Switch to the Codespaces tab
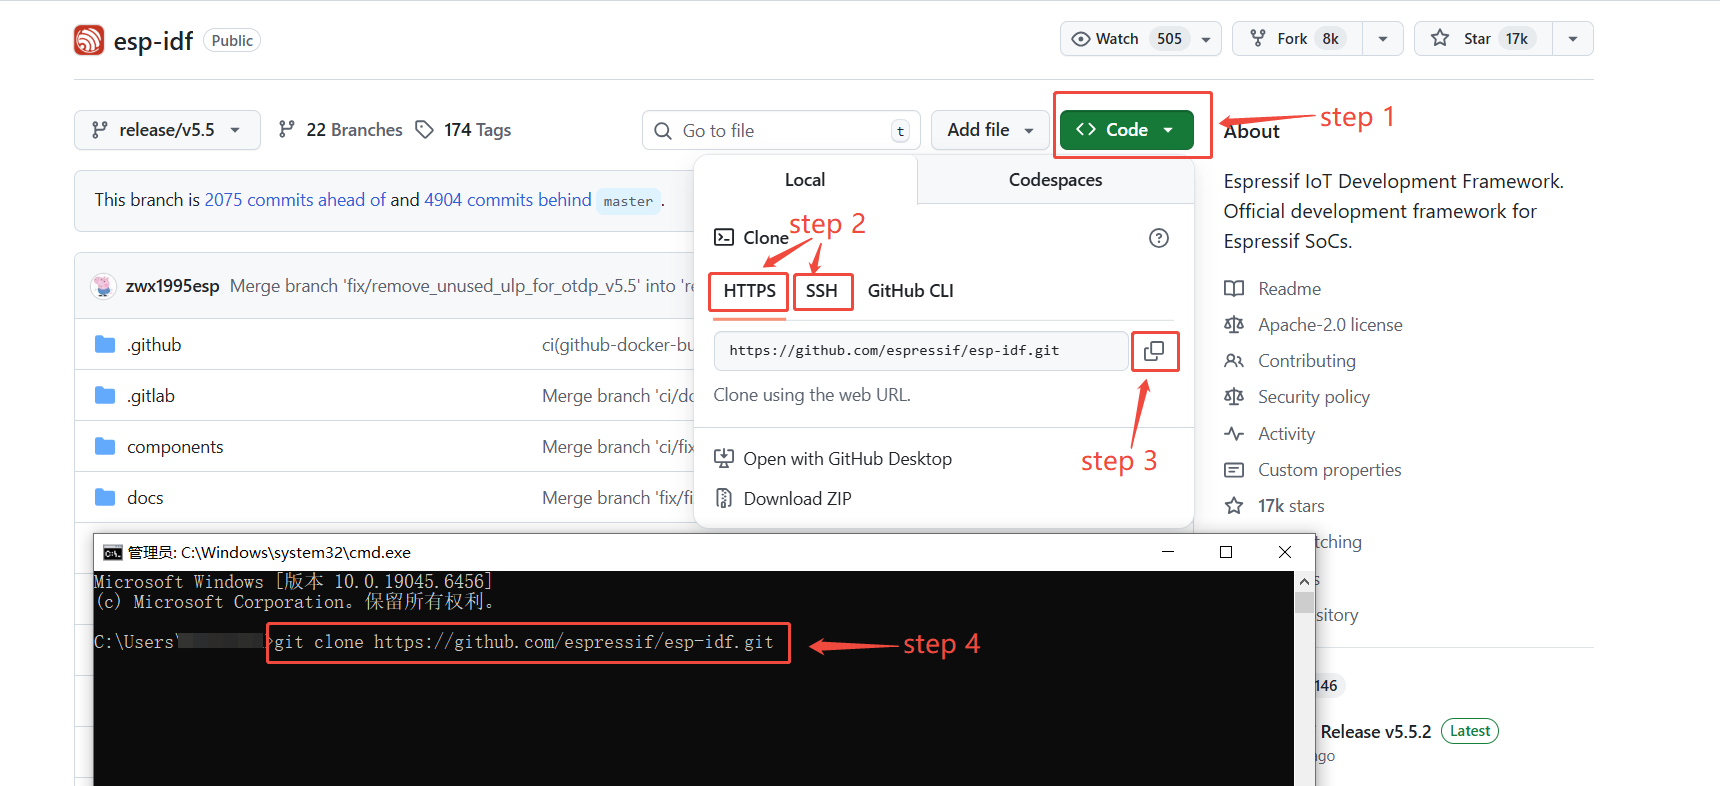The width and height of the screenshot is (1720, 786). point(1054,180)
